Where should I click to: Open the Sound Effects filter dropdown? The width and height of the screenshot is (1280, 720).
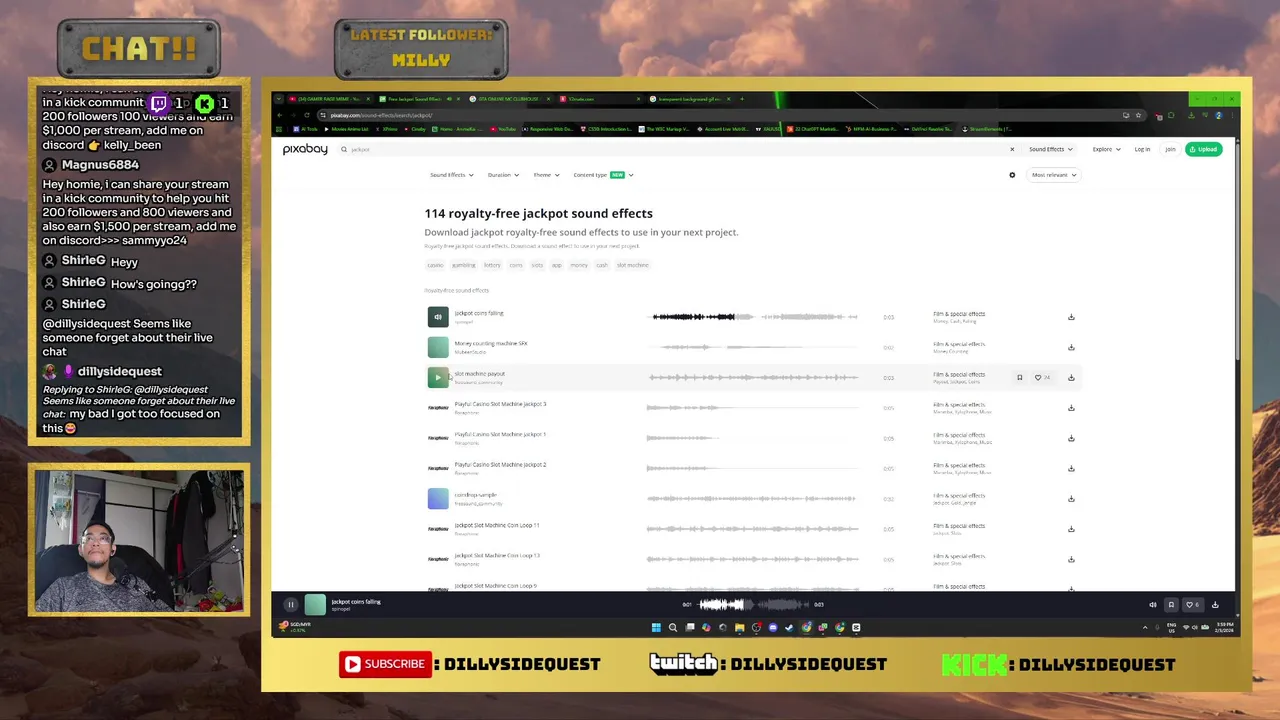coord(452,175)
